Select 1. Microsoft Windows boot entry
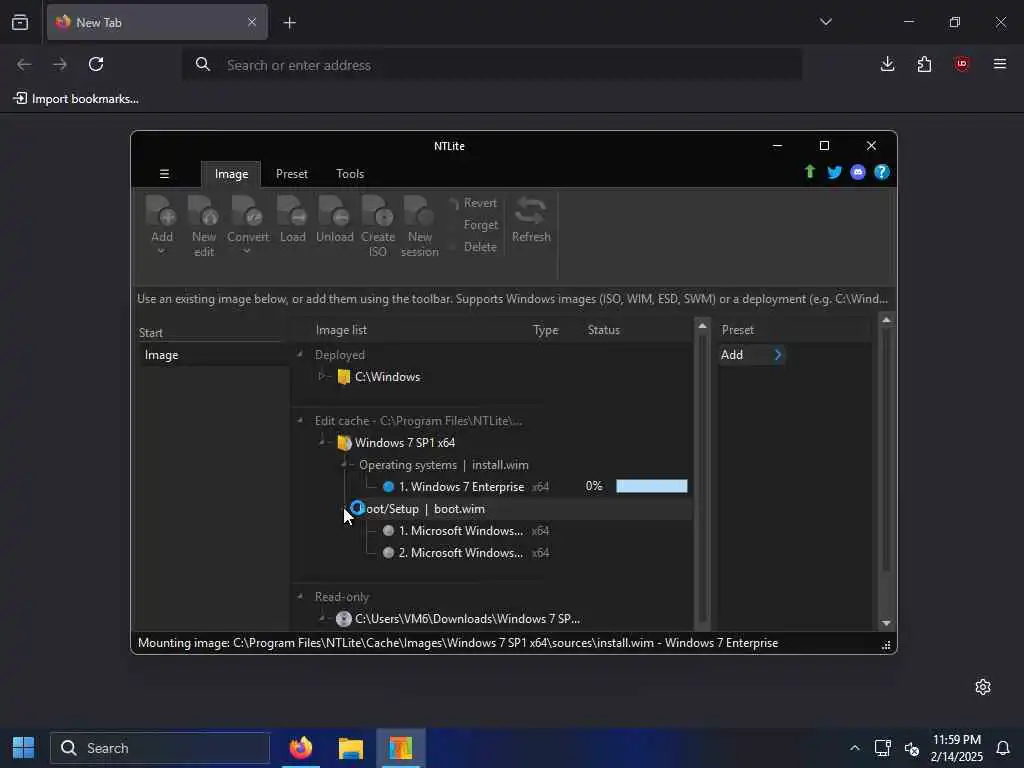The width and height of the screenshot is (1024, 768). [x=460, y=531]
